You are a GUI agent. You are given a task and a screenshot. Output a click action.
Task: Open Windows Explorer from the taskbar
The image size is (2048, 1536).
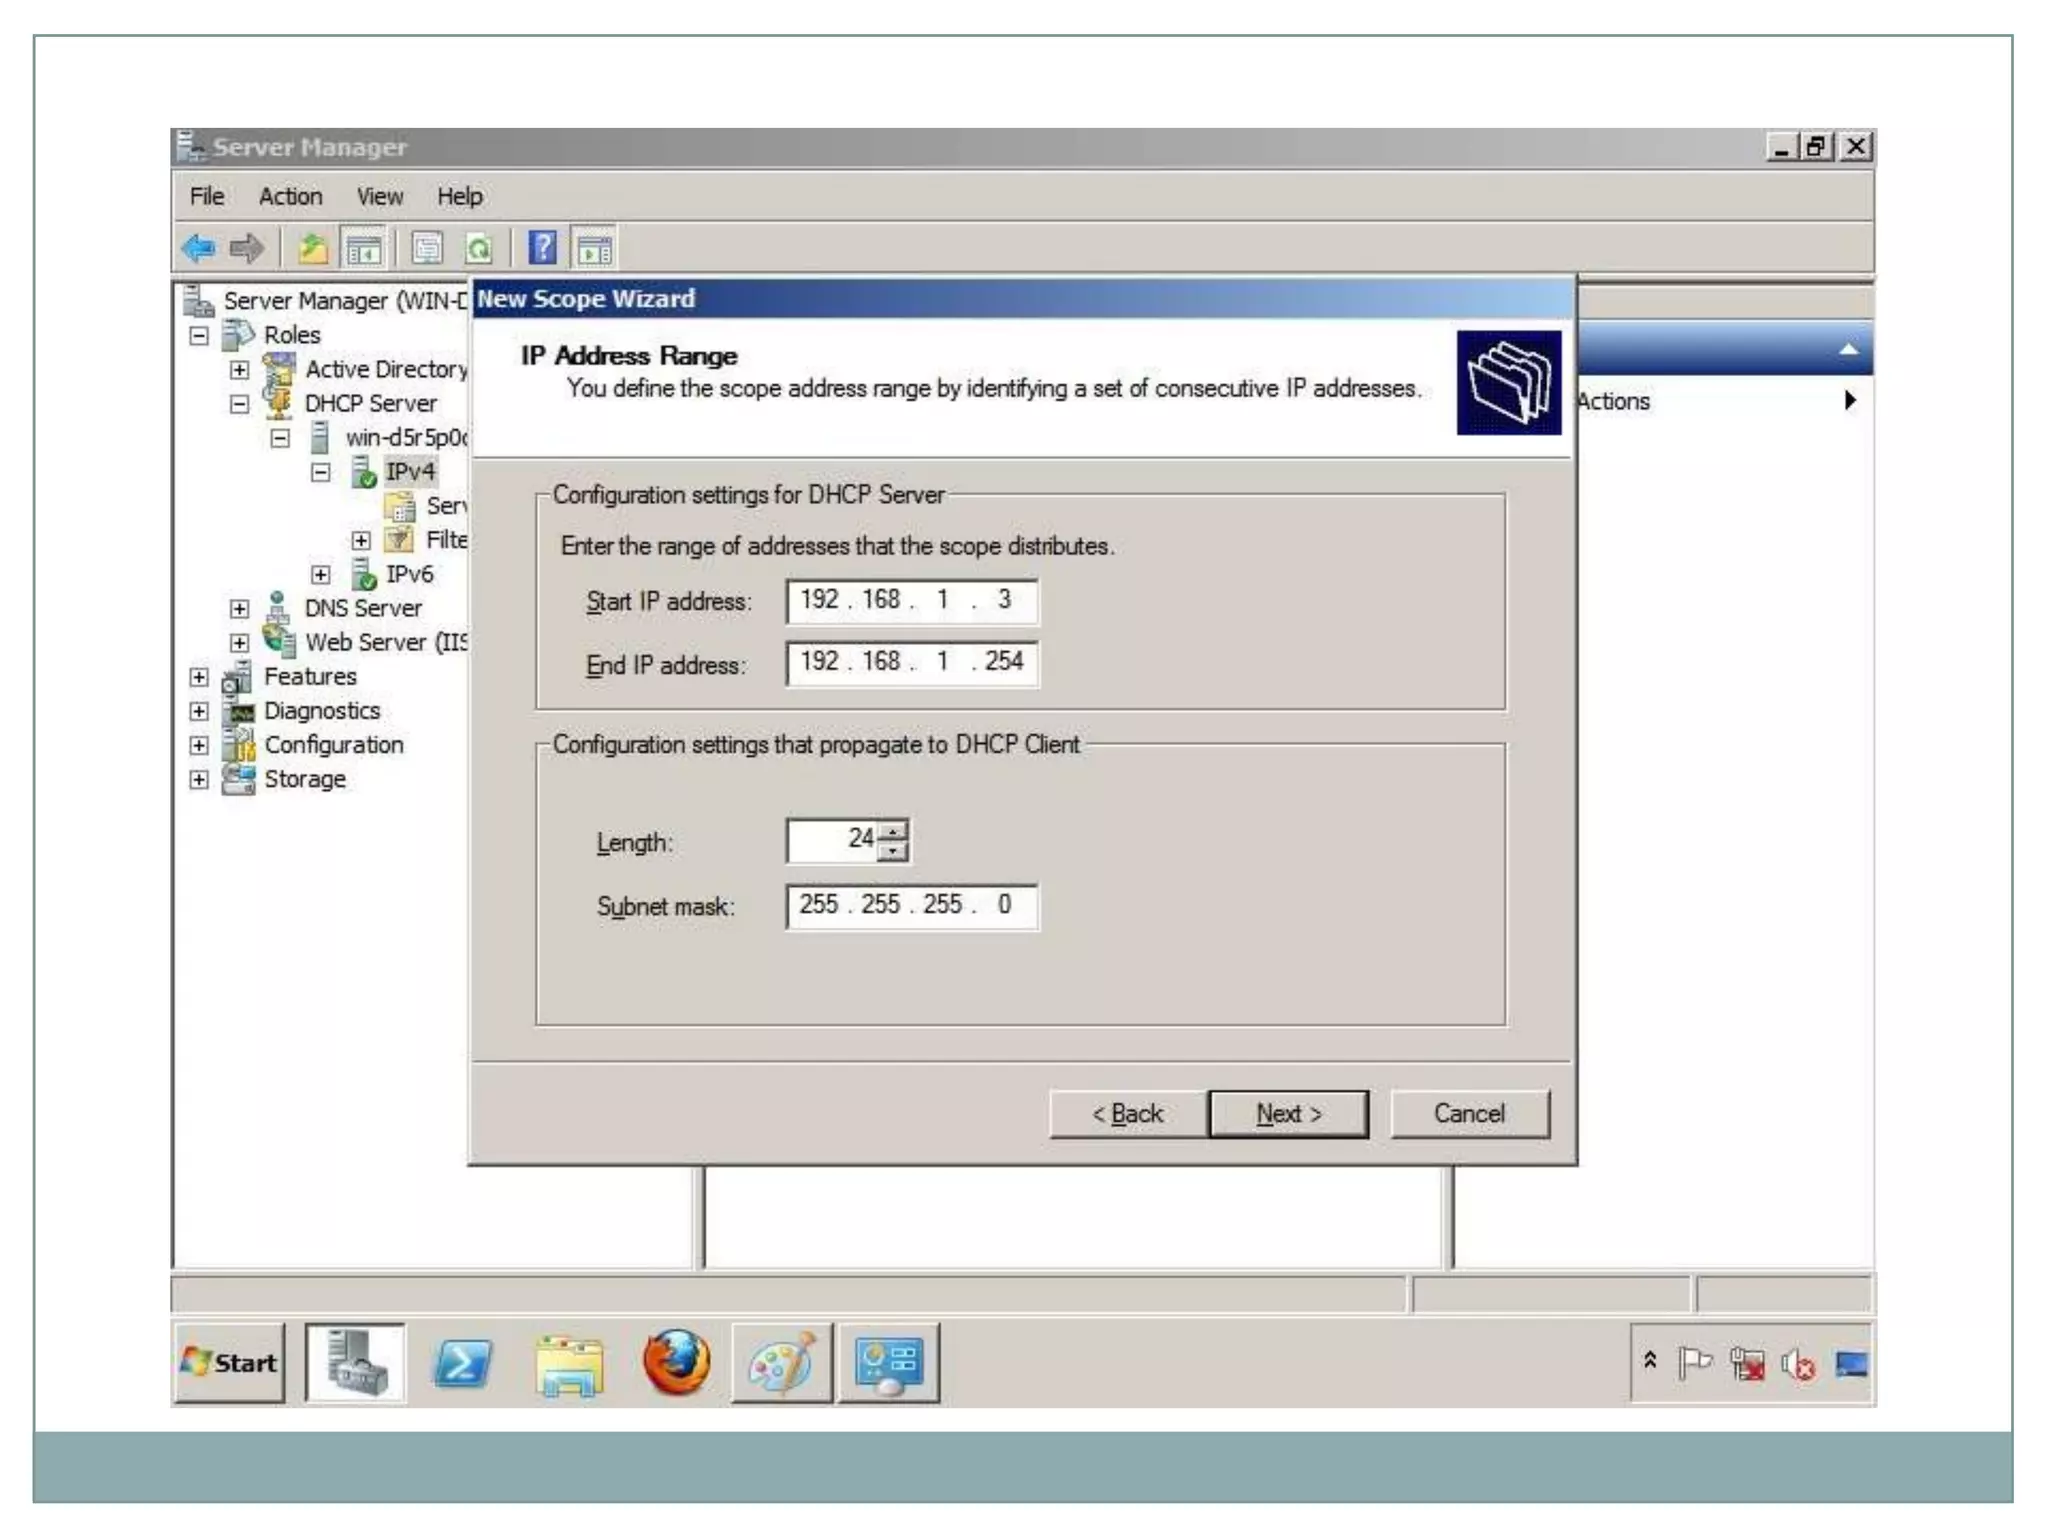click(x=569, y=1364)
